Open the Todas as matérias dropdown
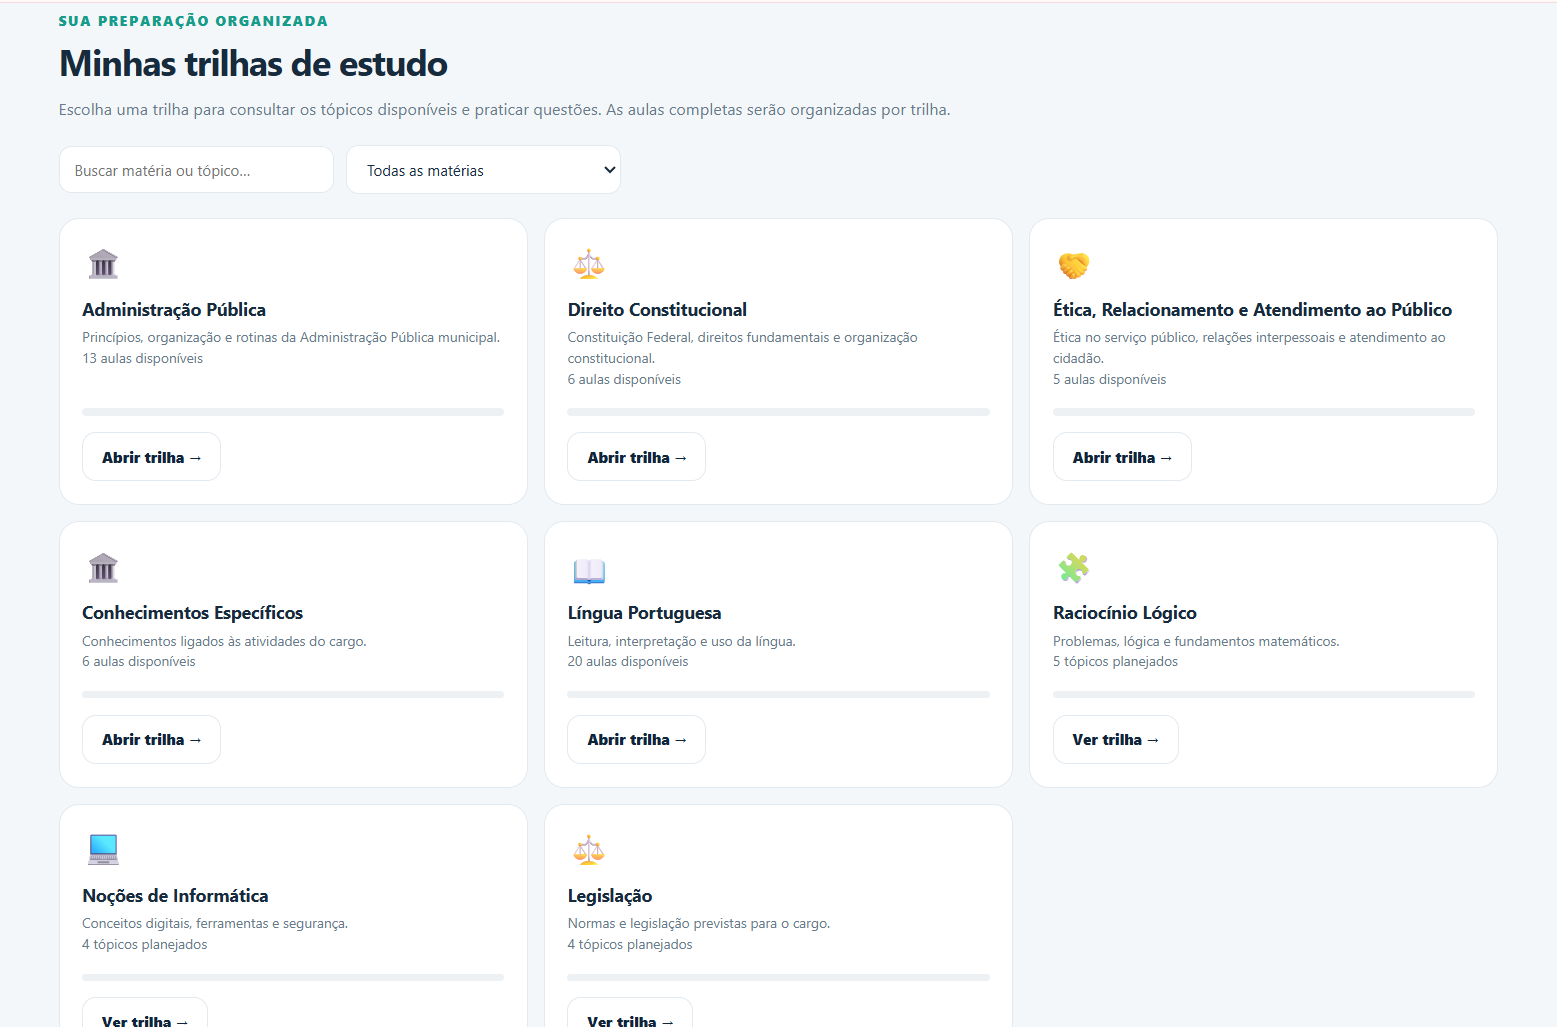 [483, 170]
